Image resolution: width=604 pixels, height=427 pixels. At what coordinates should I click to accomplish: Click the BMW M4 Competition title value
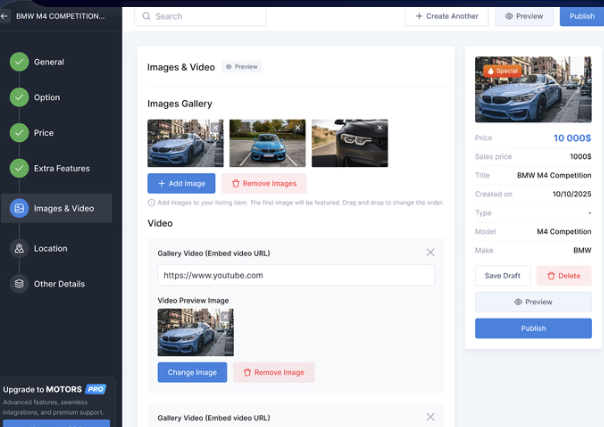point(554,175)
